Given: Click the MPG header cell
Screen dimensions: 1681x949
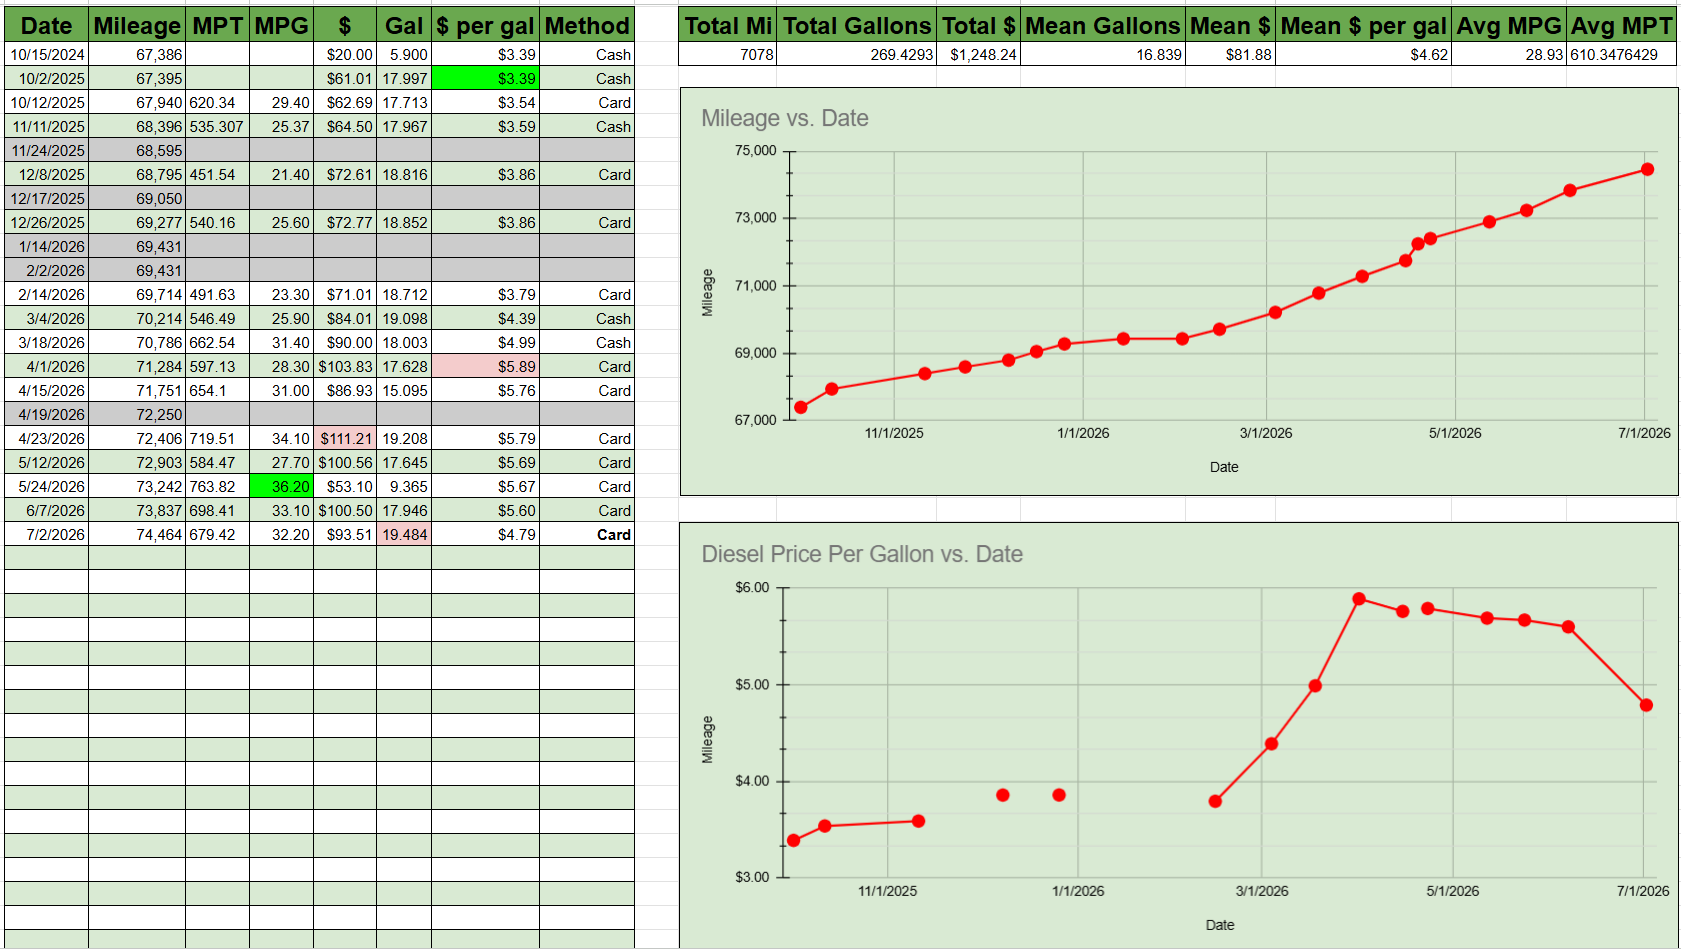Looking at the screenshot, I should click(281, 26).
